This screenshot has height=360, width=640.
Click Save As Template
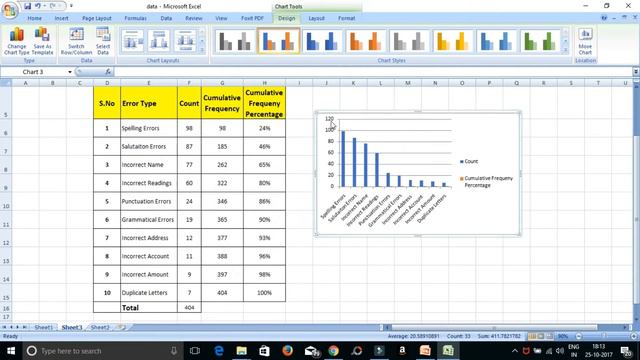click(42, 41)
